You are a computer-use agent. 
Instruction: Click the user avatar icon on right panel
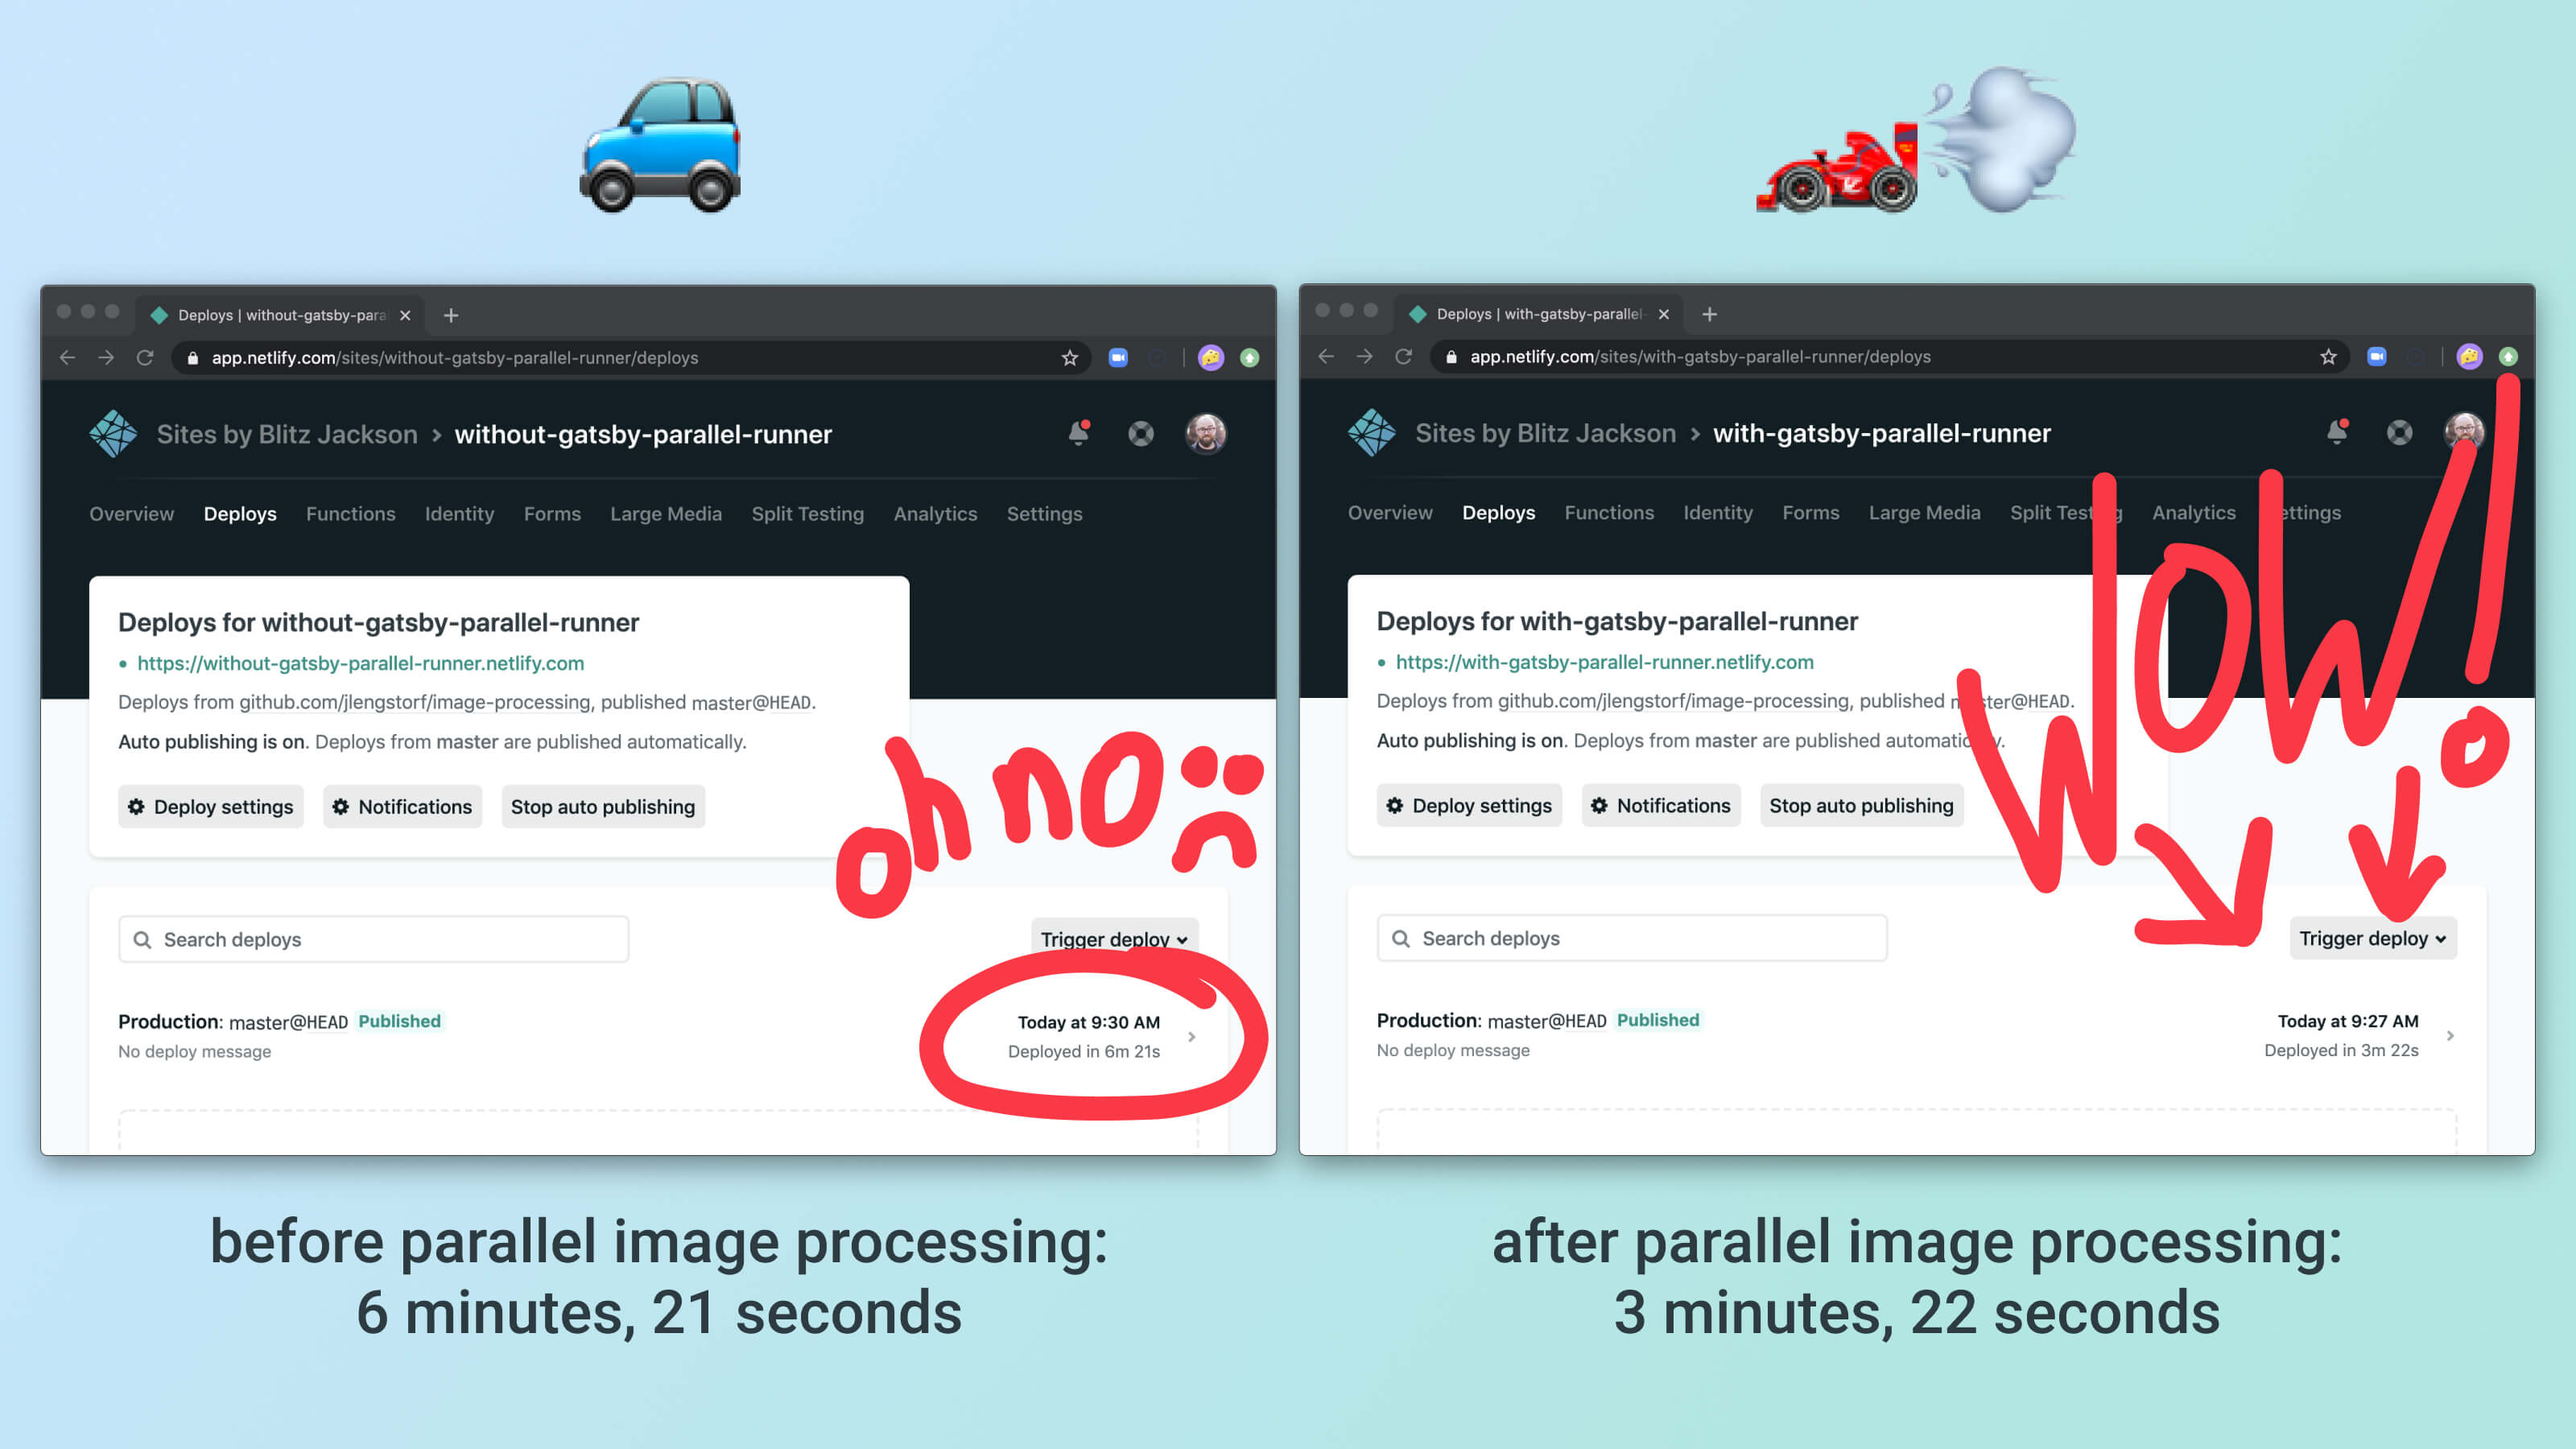coord(2465,431)
